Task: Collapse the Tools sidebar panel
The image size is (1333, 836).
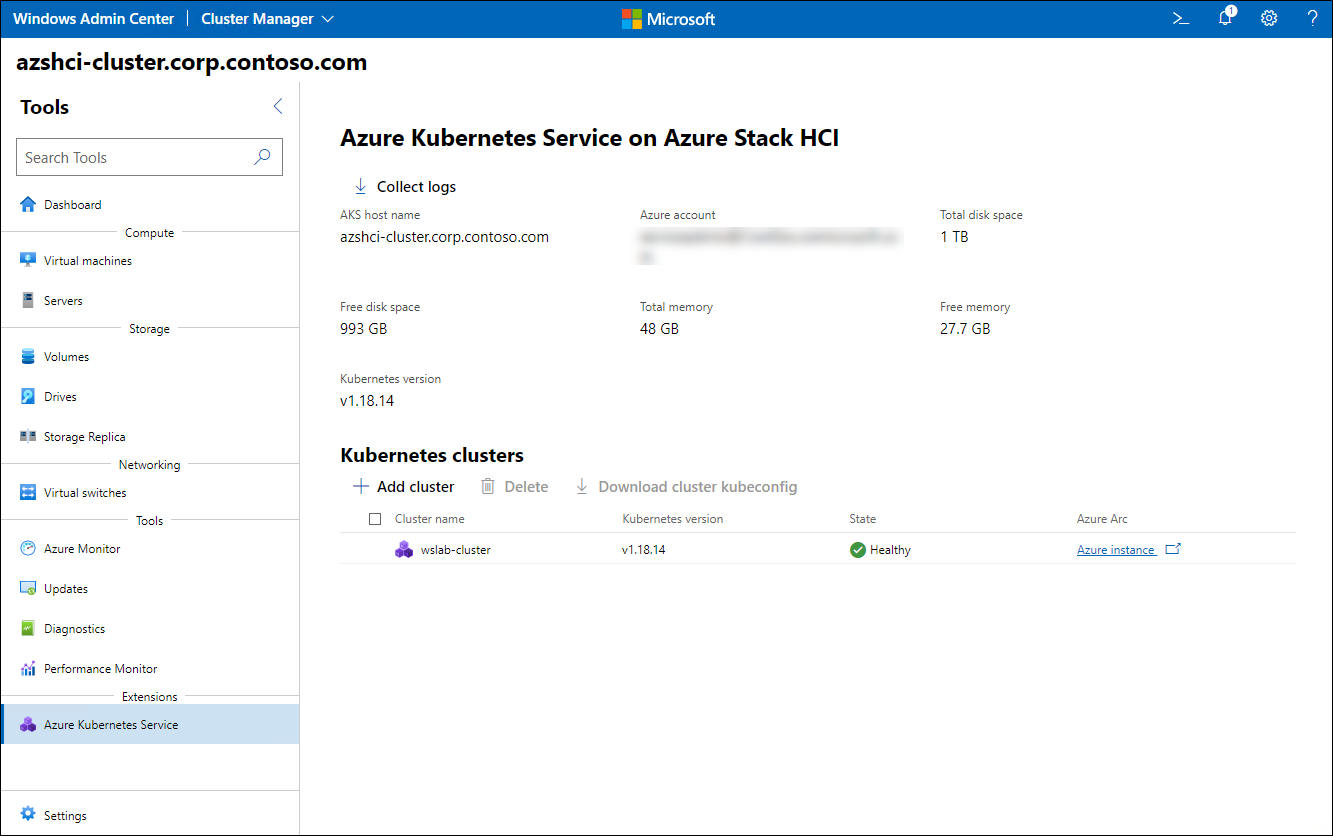Action: [x=277, y=105]
